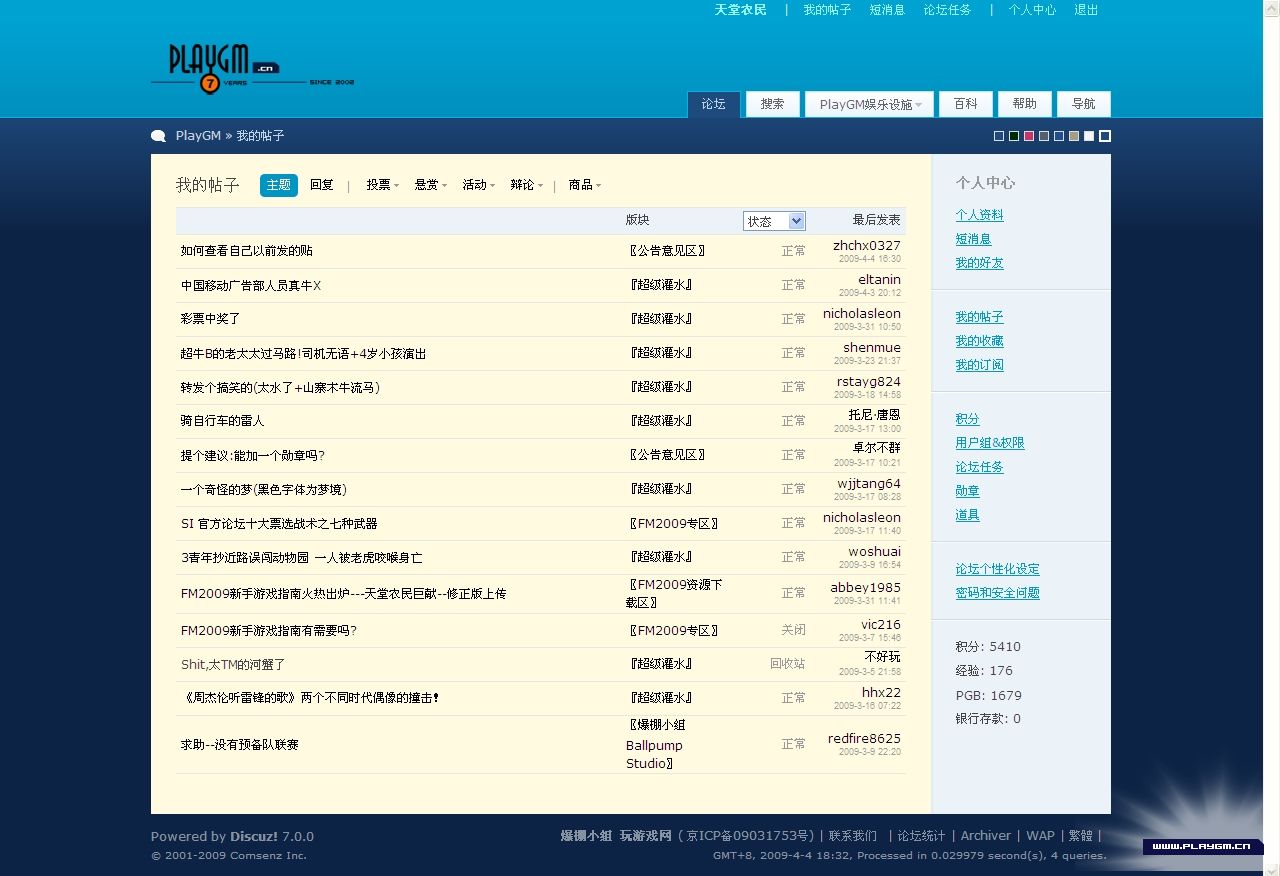Click username 天堂农民 in the top bar
Viewport: 1280px width, 876px height.
(x=741, y=10)
